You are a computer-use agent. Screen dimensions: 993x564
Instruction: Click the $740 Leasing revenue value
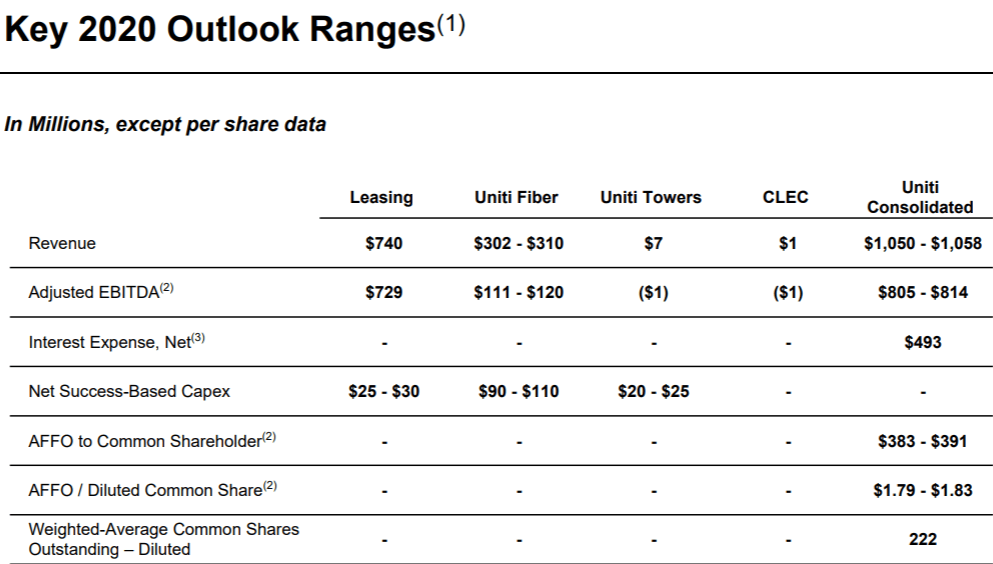click(384, 243)
